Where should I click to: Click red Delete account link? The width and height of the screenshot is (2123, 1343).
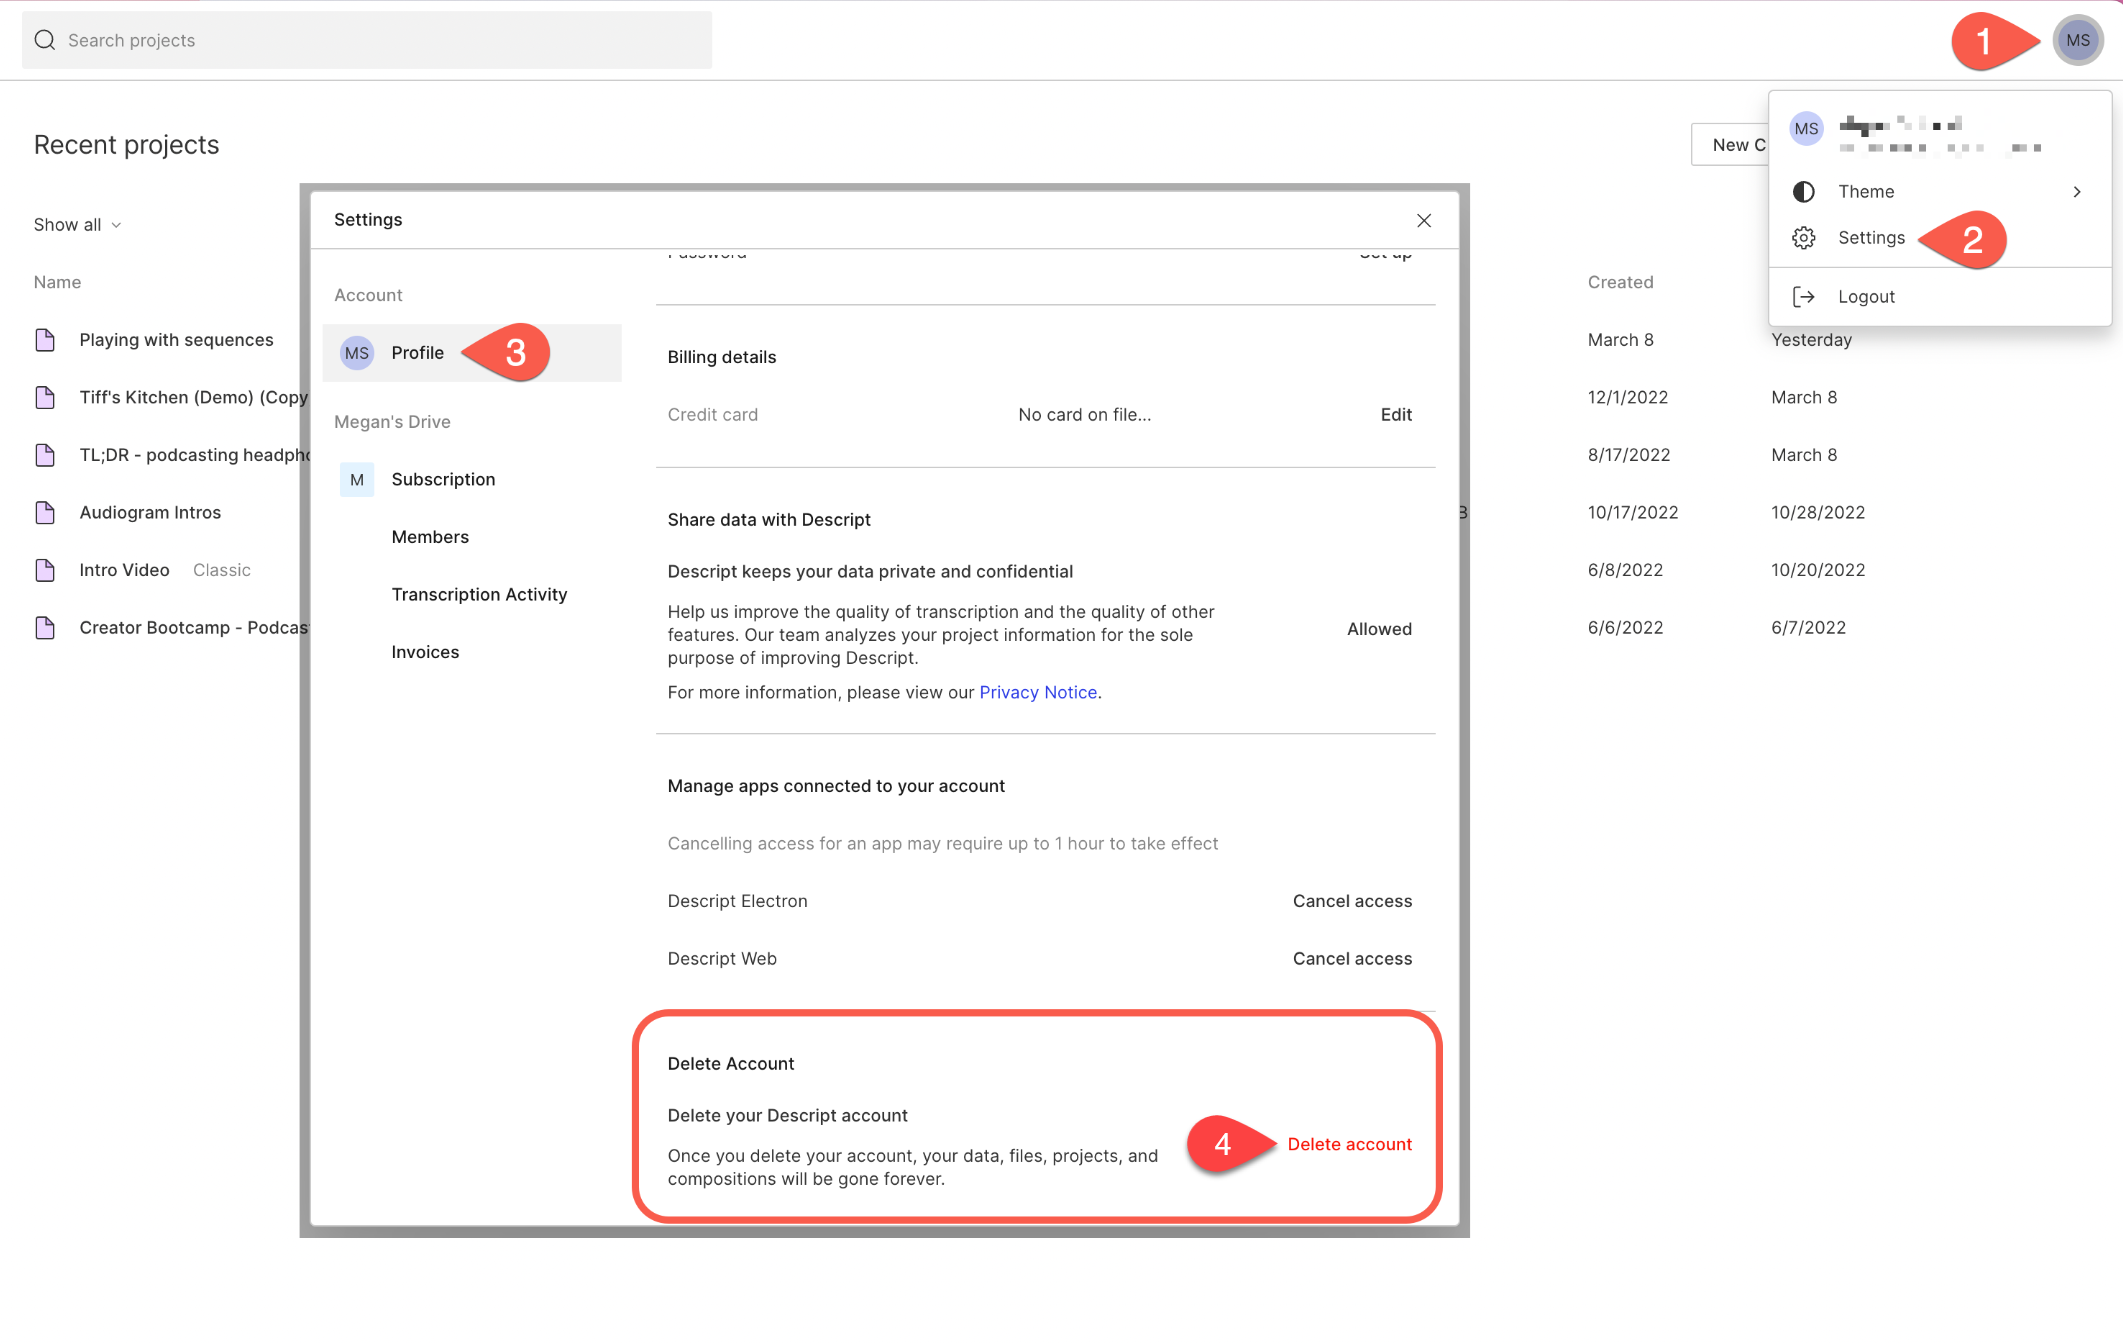[1349, 1144]
